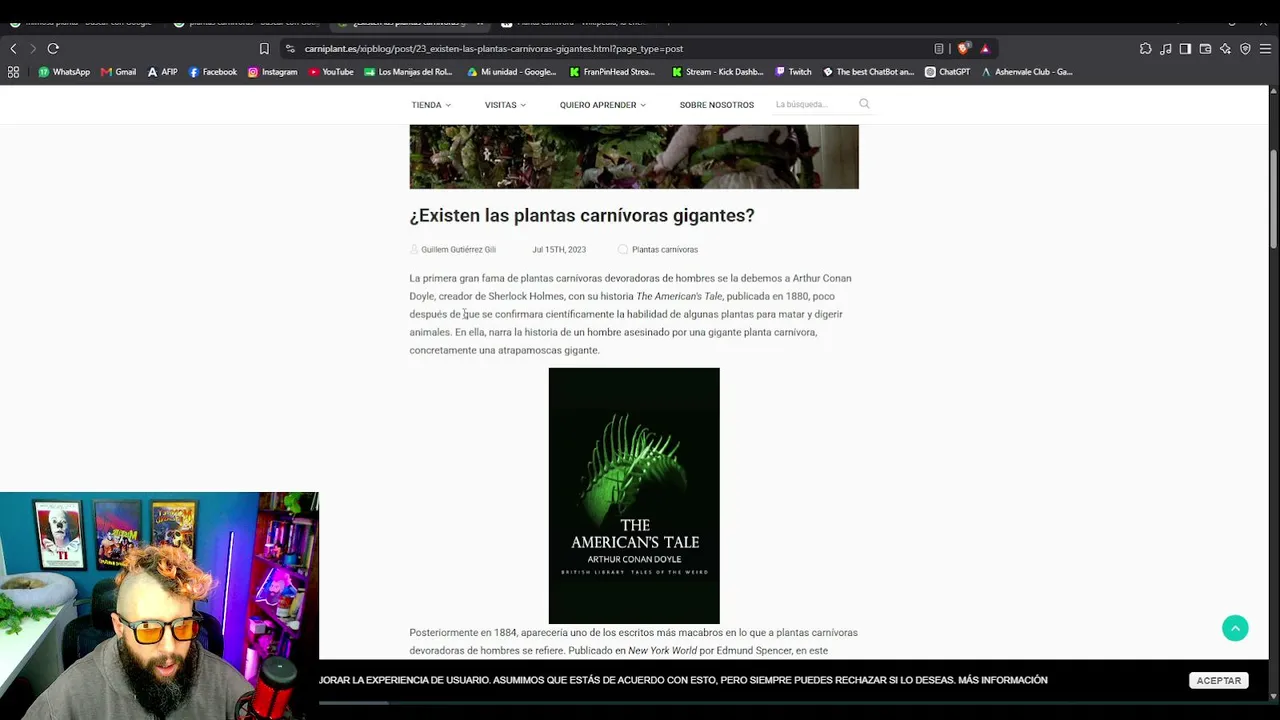The image size is (1280, 720).
Task: Open the AFIP bookmark
Action: [x=162, y=72]
